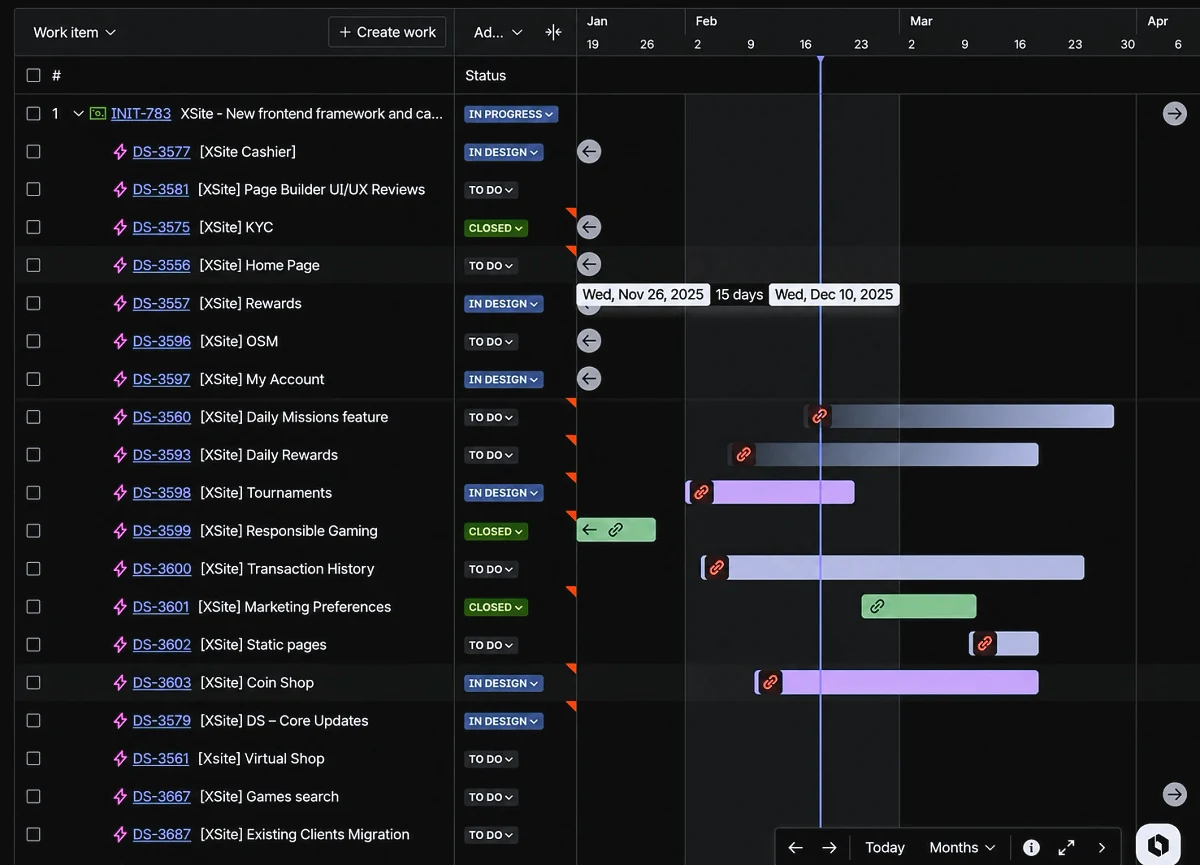
Task: Open the Ad... fields dropdown
Action: coord(498,32)
